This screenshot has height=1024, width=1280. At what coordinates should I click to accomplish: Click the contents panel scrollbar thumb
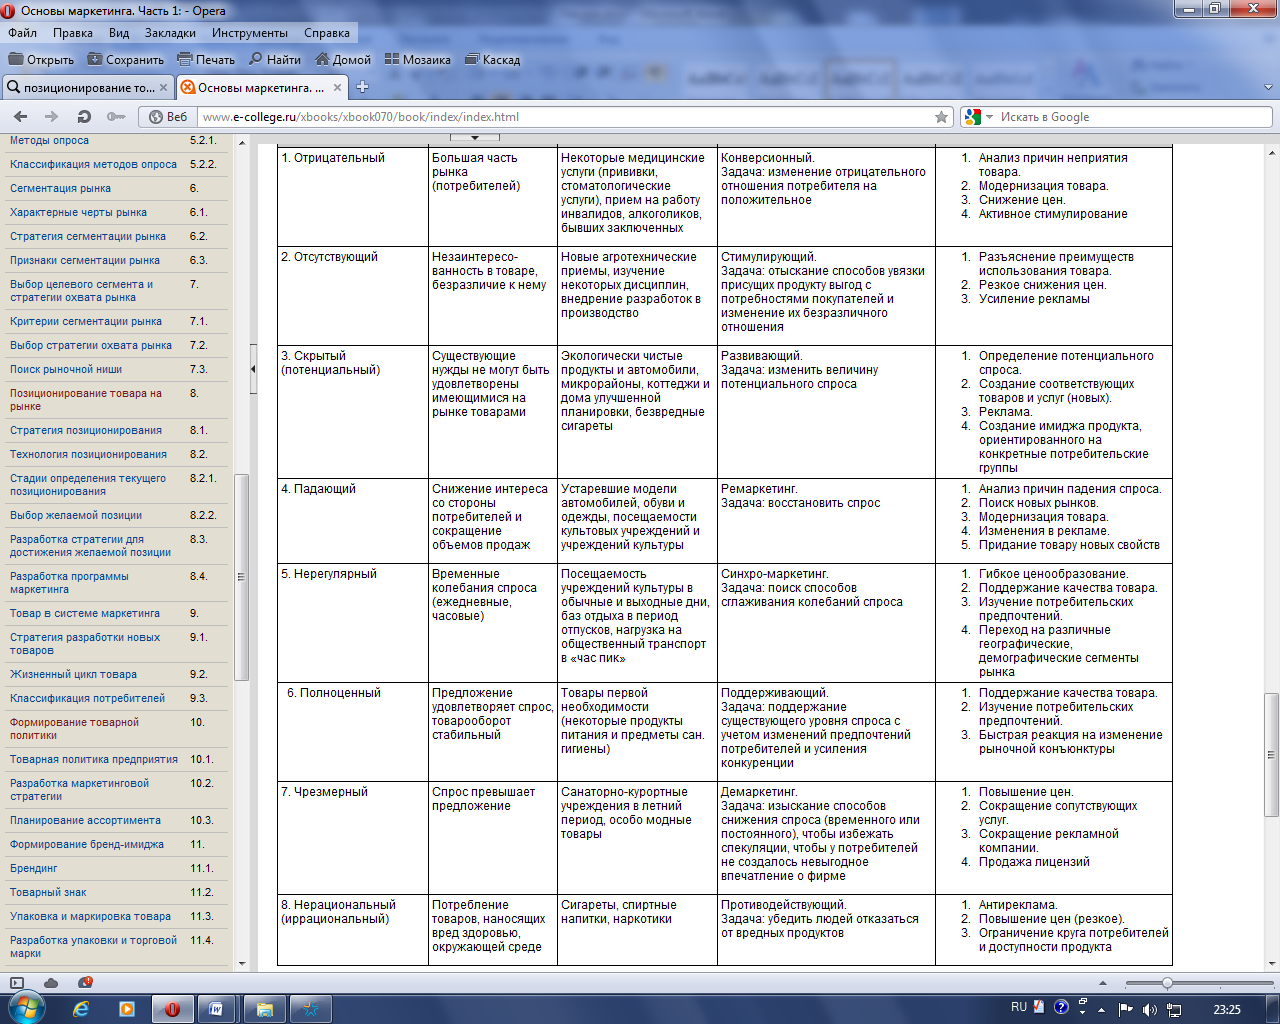pyautogui.click(x=241, y=577)
